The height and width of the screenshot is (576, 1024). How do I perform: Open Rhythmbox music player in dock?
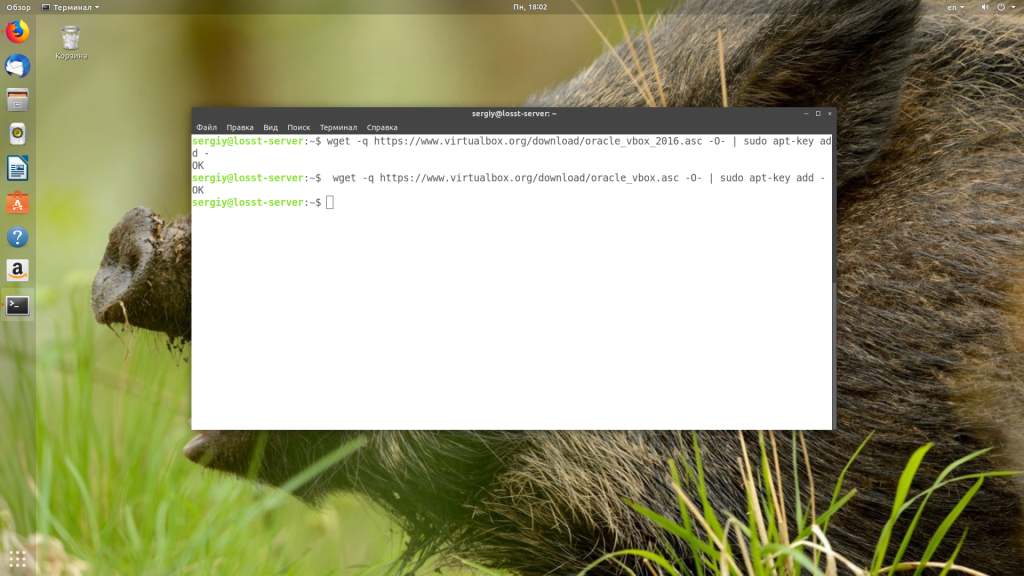18,134
